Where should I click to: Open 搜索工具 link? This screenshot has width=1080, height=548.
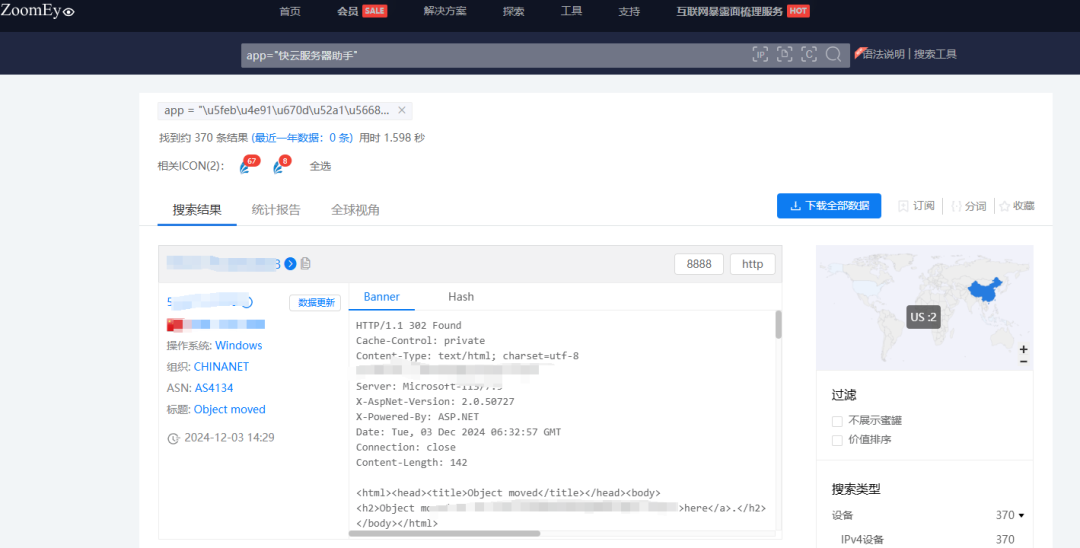click(x=935, y=54)
